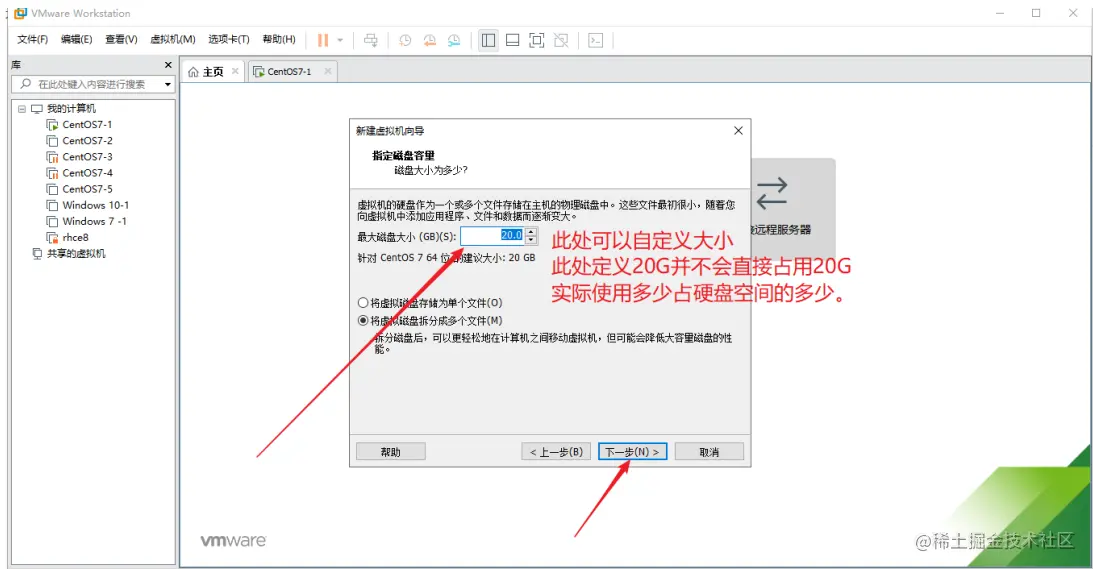Screen dimensions: 1093x569
Task: Click the home icon on 主页 tab
Action: (193, 72)
